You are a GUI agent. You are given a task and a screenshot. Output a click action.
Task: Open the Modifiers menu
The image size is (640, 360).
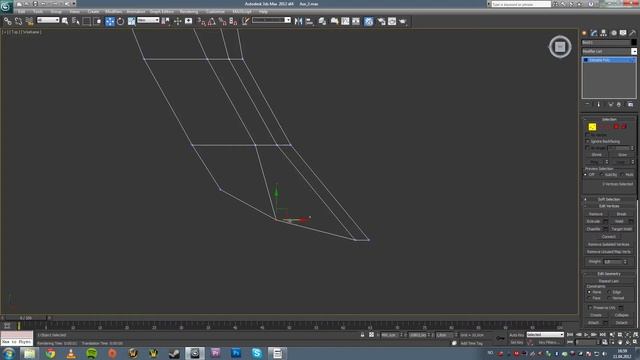click(113, 12)
